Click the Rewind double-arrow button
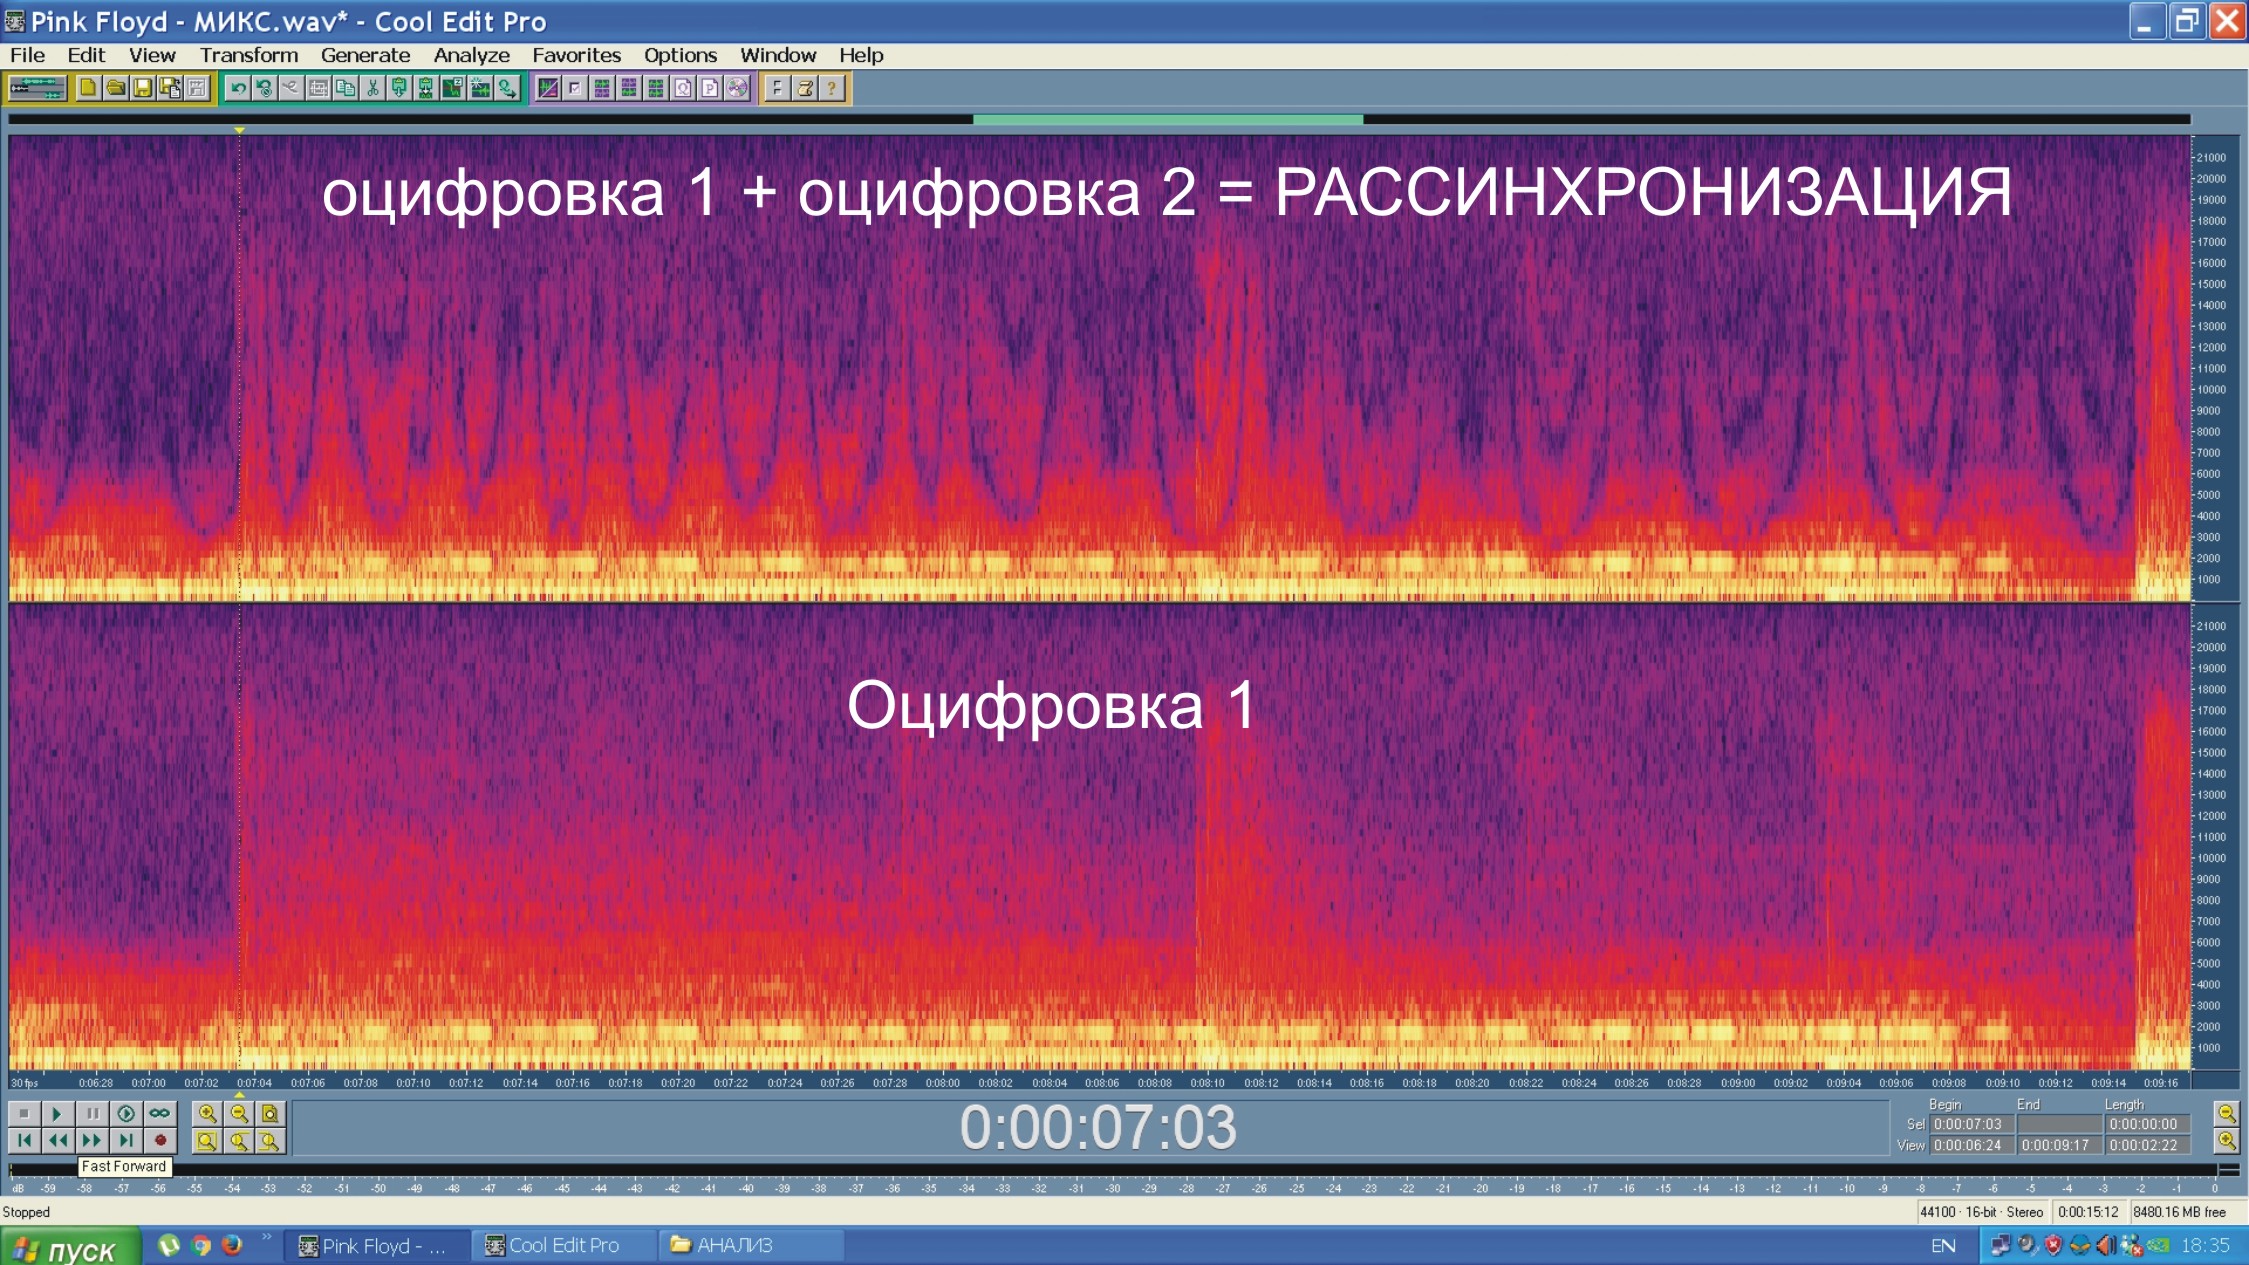The image size is (2249, 1265). (x=57, y=1140)
